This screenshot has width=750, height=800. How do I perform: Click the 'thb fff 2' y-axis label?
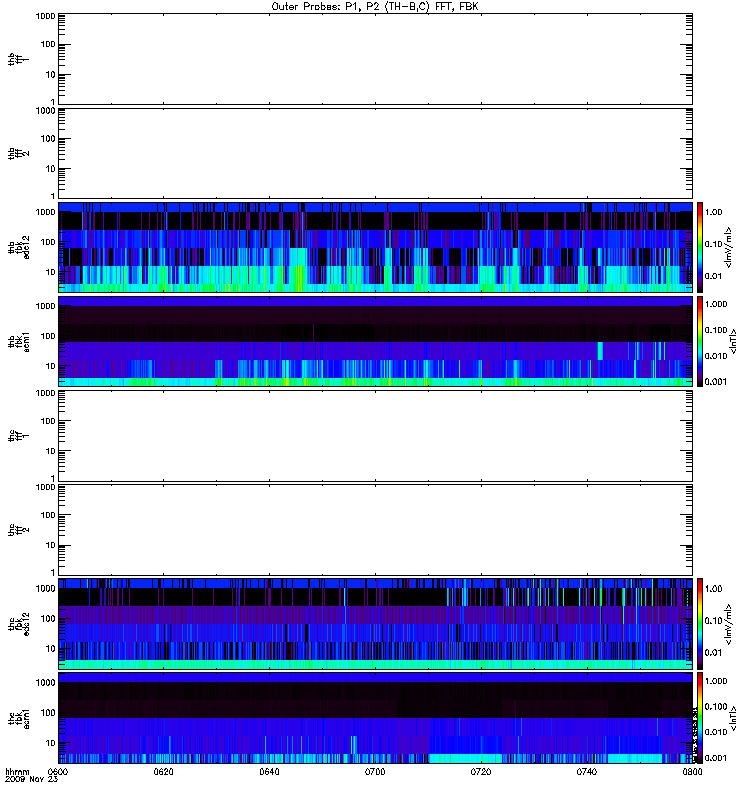pyautogui.click(x=19, y=153)
